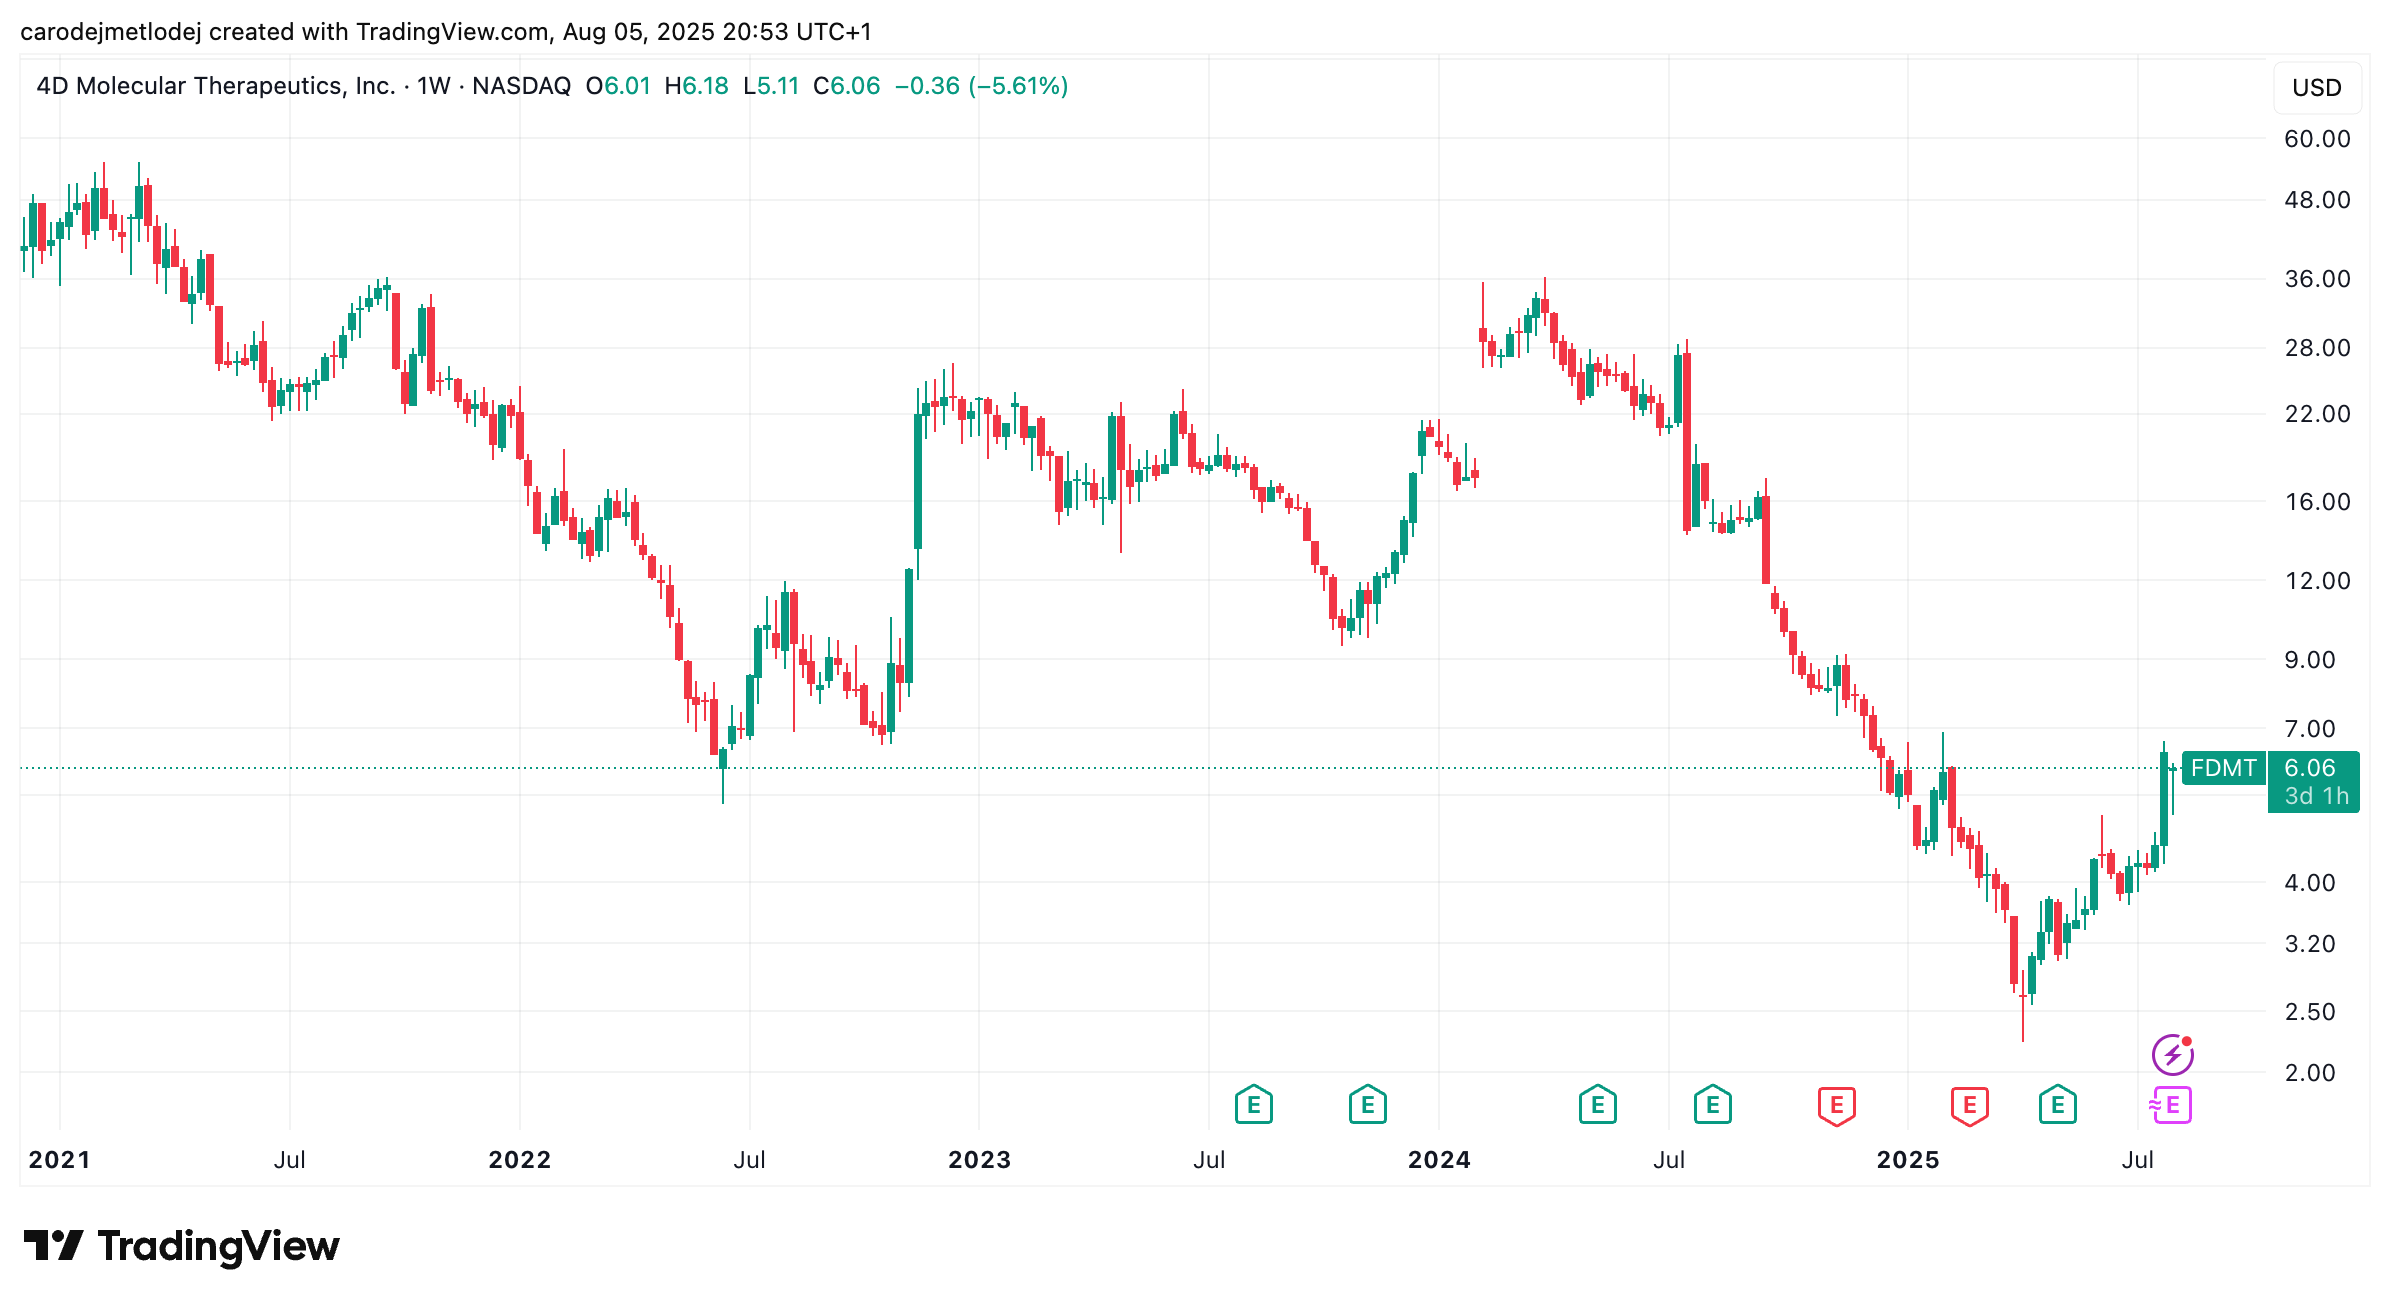Viewport: 2390px width, 1306px height.
Task: Click the magenta upcoming earnings marker
Action: click(2171, 1105)
